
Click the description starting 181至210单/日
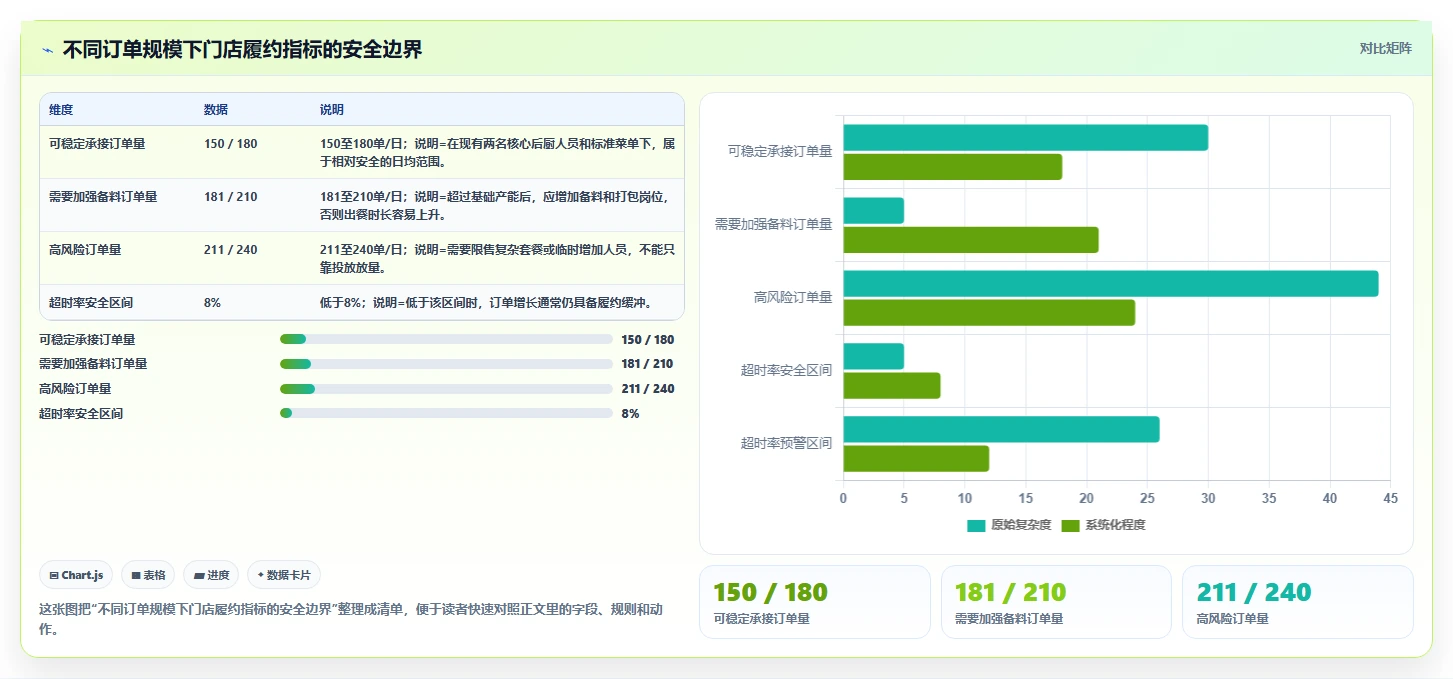[x=497, y=205]
